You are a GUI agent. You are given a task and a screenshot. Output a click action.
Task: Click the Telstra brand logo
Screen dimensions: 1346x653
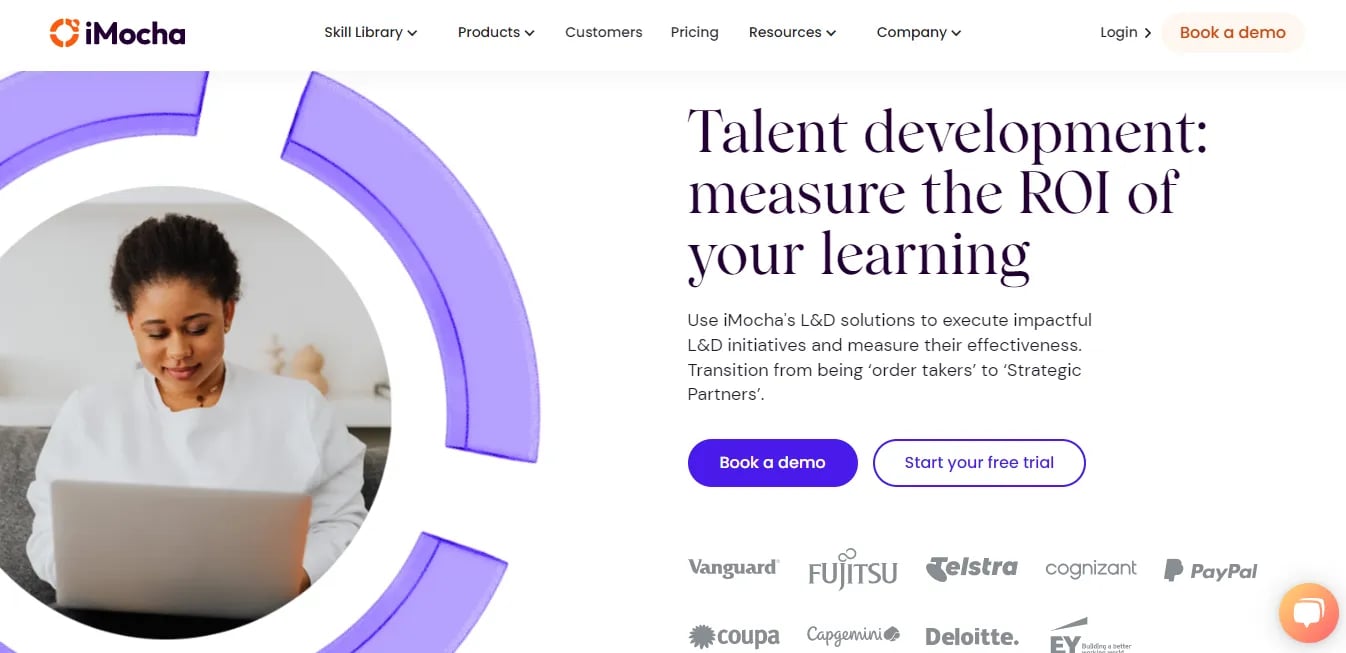pos(971,566)
